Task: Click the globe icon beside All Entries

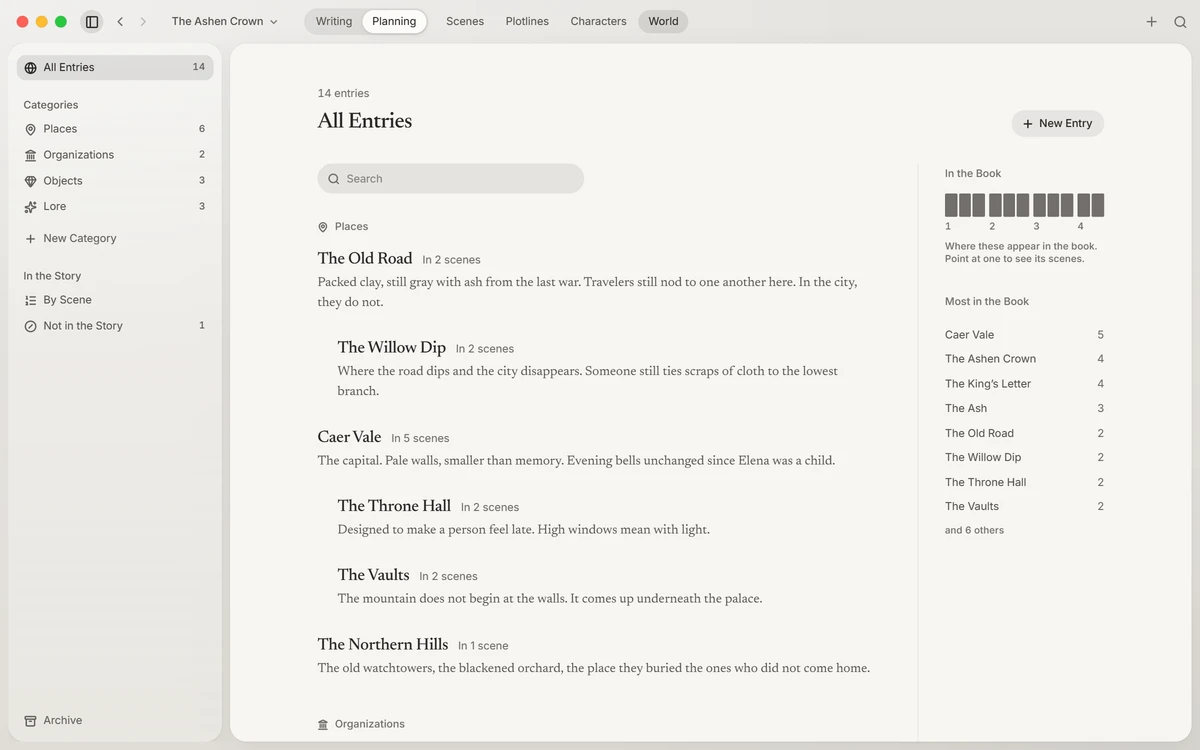Action: pyautogui.click(x=31, y=67)
